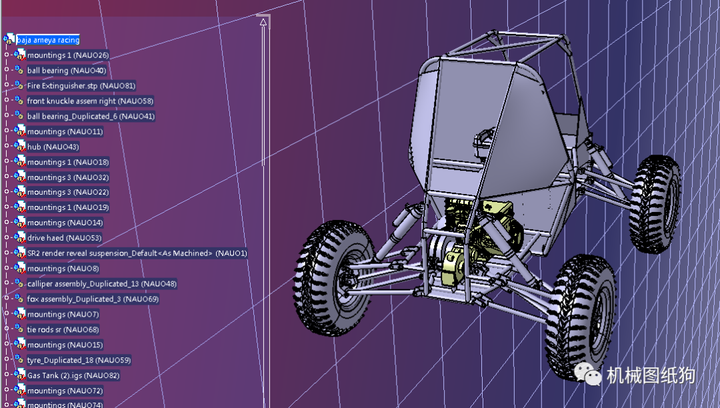The width and height of the screenshot is (720, 408).
Task: Click the icon of mountings 3 (NAUO22)
Action: click(19, 192)
